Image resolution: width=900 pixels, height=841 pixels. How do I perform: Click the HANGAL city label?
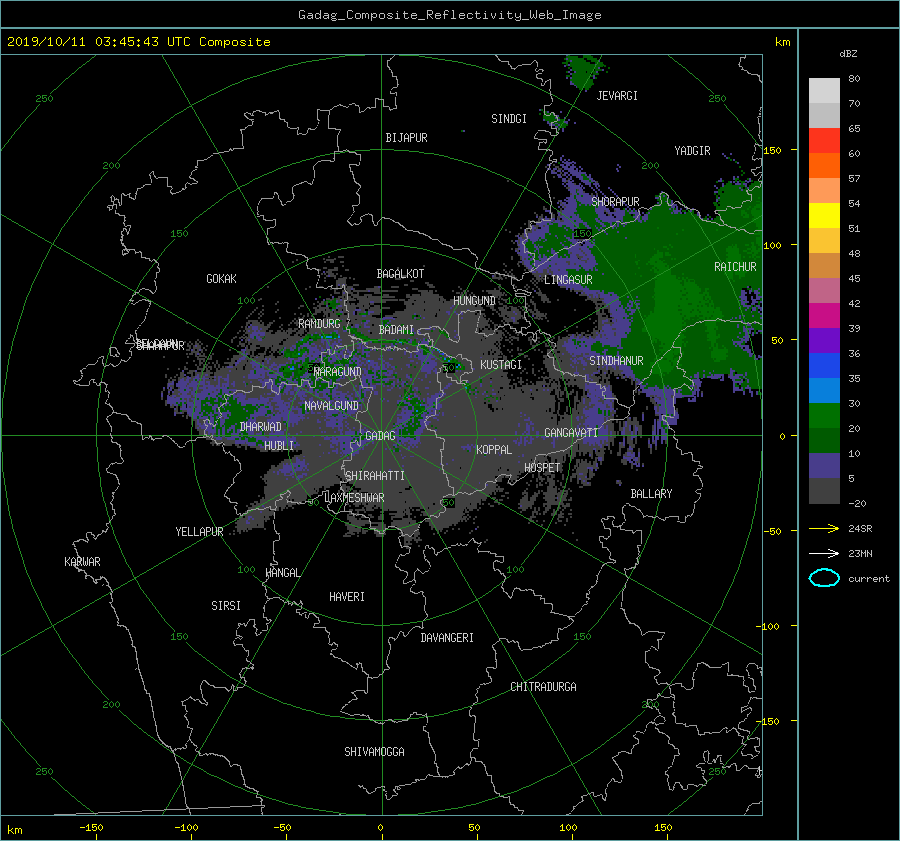pyautogui.click(x=282, y=573)
